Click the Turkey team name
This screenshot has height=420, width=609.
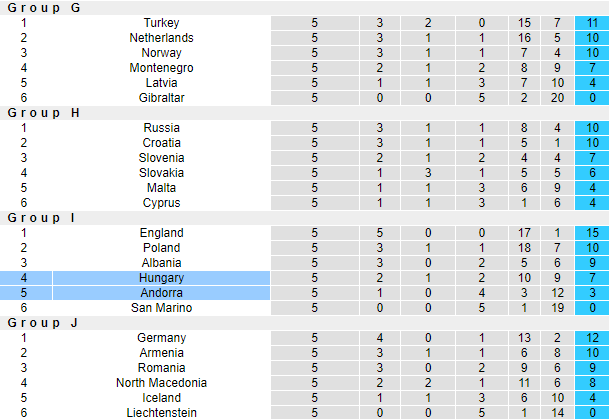(161, 23)
